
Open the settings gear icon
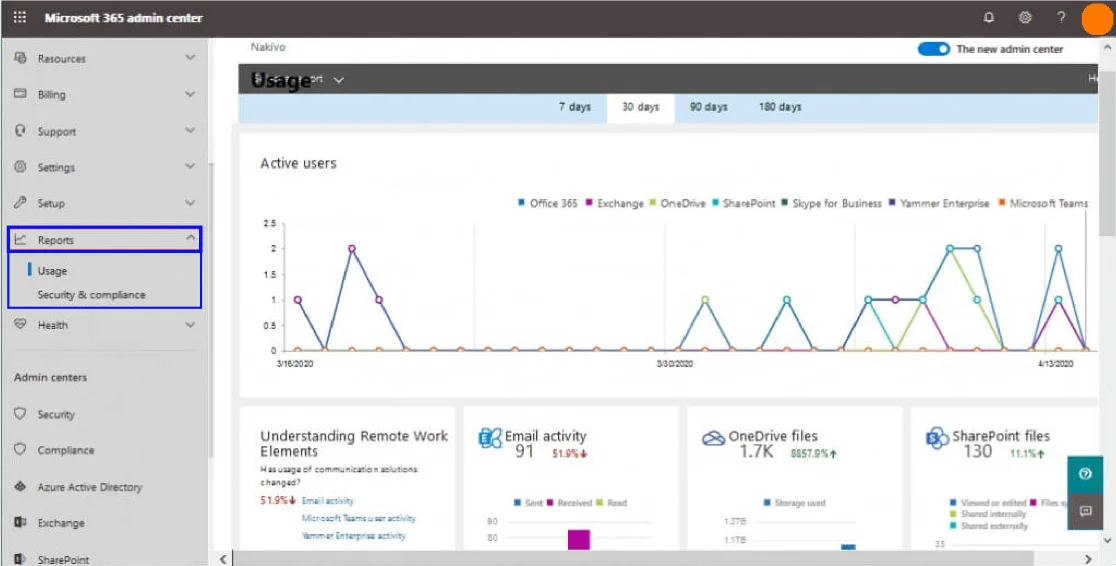pos(1025,18)
